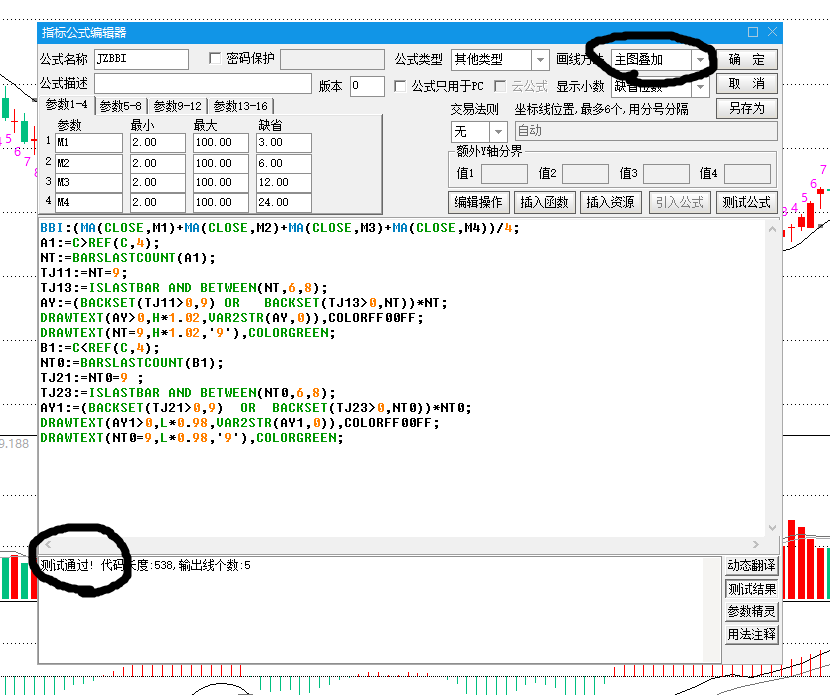Click the 编辑操作 button
830x695 pixels.
478,202
